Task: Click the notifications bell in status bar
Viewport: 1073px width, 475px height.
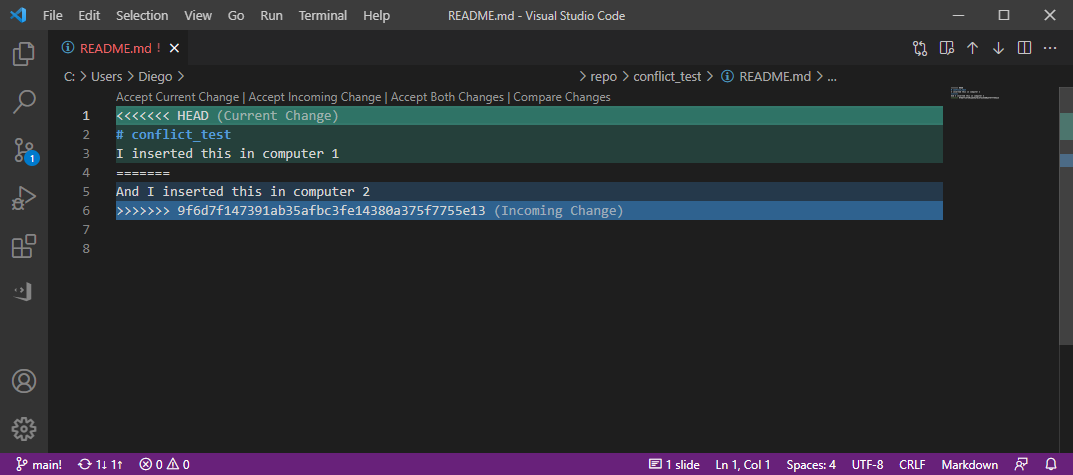Action: click(x=1050, y=464)
